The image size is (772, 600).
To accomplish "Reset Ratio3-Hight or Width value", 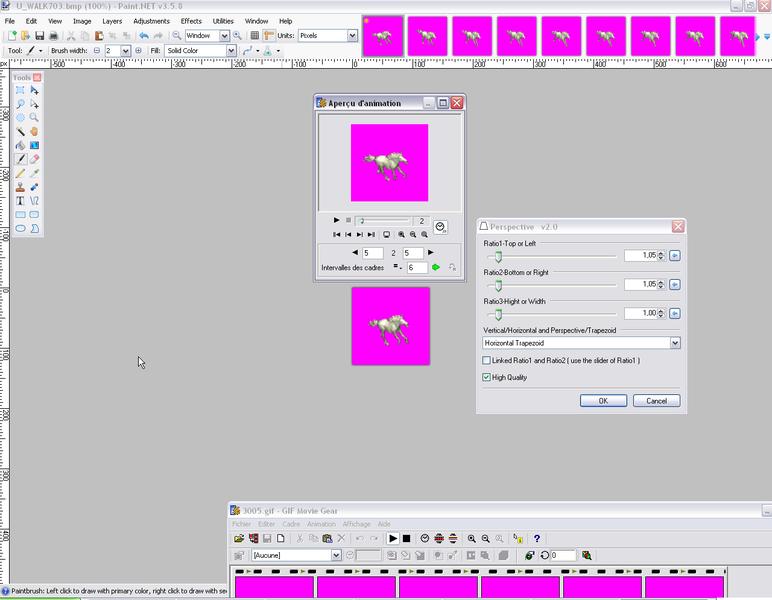I will coord(675,314).
